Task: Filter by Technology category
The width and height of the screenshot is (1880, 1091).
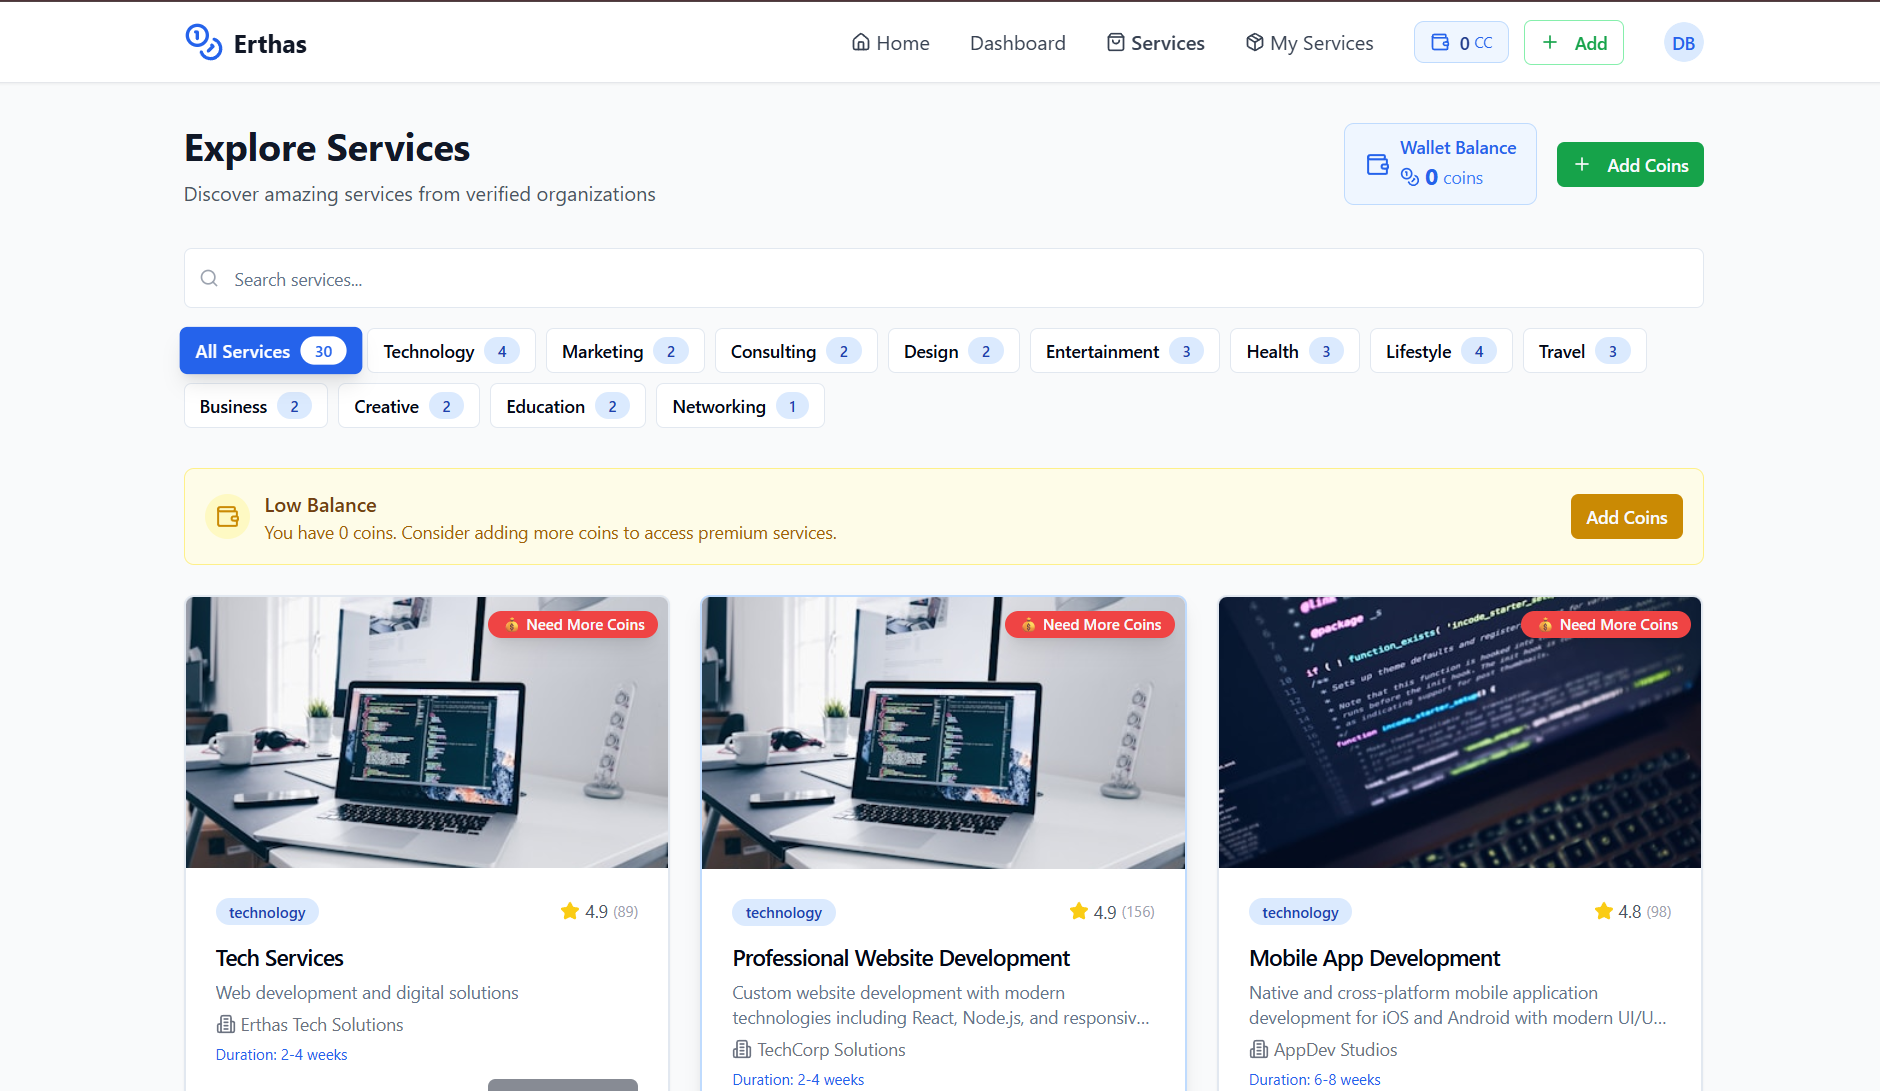Action: (451, 351)
